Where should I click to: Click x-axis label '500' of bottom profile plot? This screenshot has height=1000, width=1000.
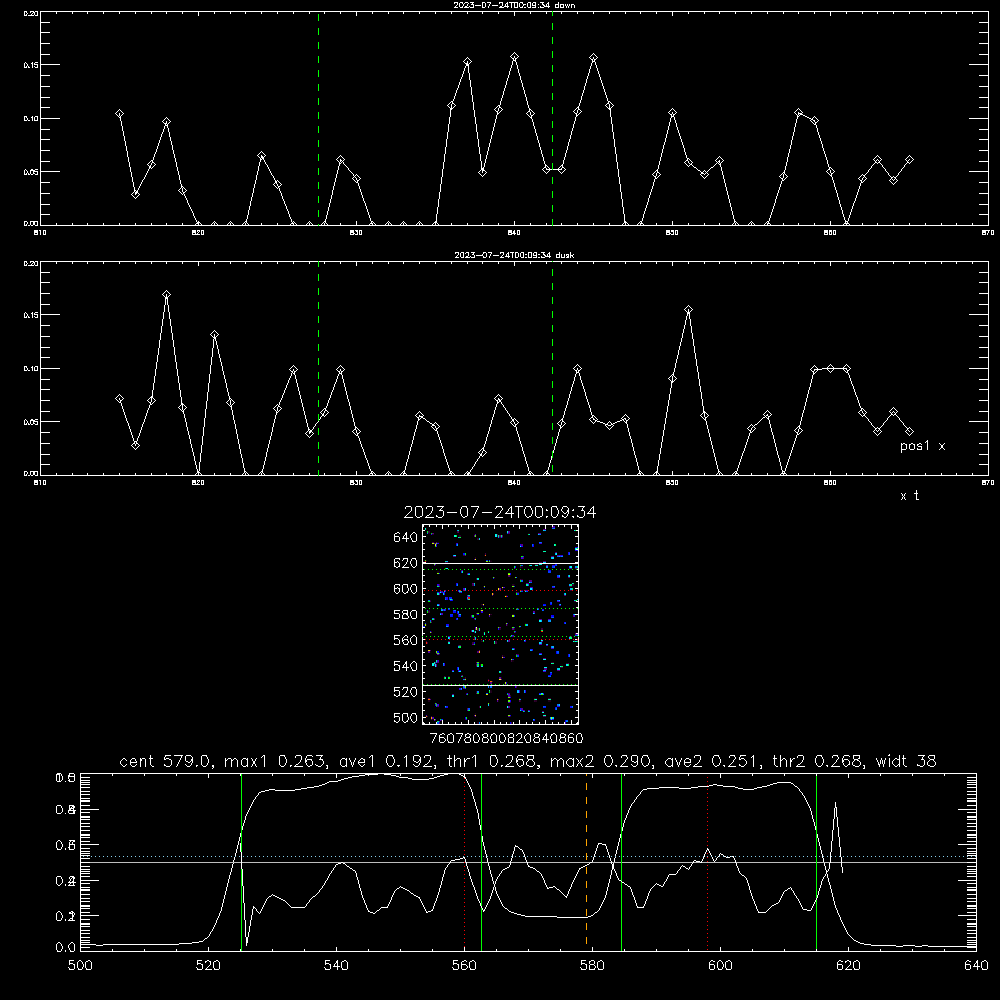80,966
